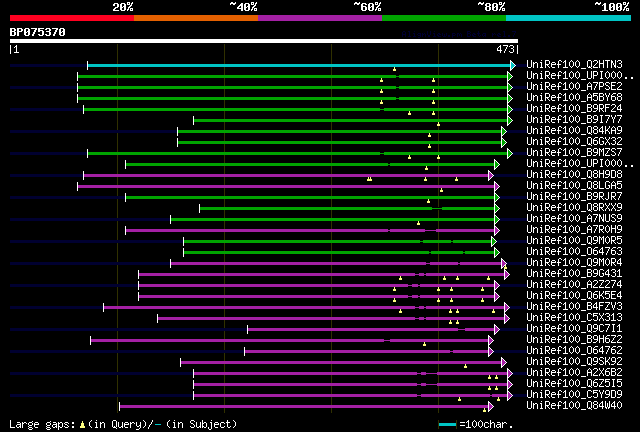640x432 pixels.
Task: Open hit UniRef100_C5X313 label
Action: click(574, 318)
